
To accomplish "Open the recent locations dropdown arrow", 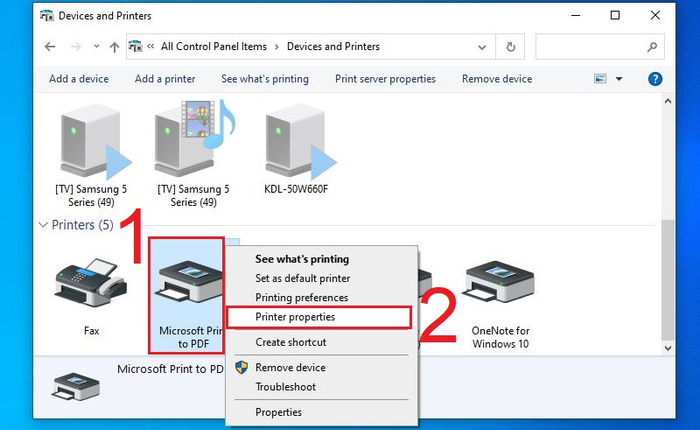I will coord(96,46).
